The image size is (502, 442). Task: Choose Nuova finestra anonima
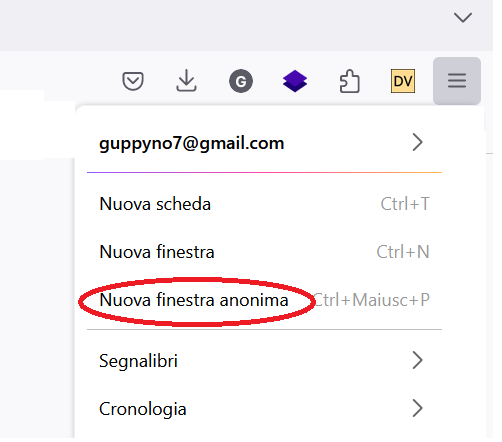coord(264,300)
